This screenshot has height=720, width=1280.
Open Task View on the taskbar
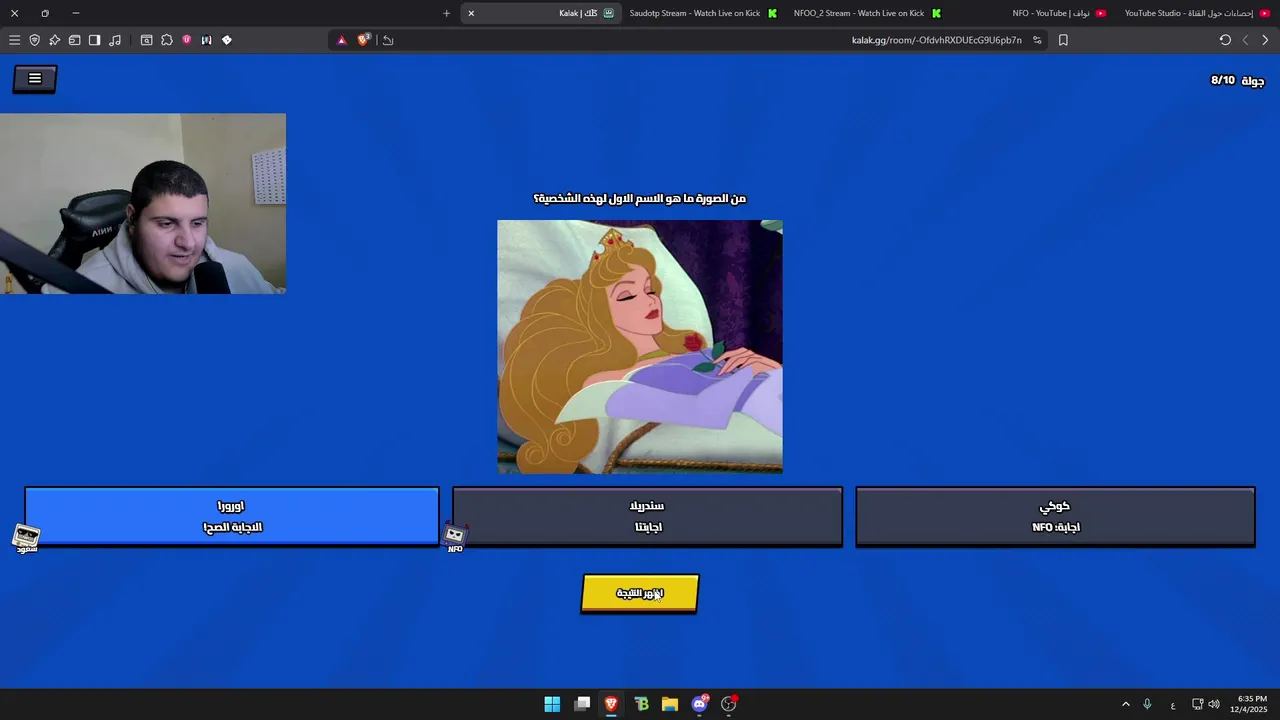(582, 704)
